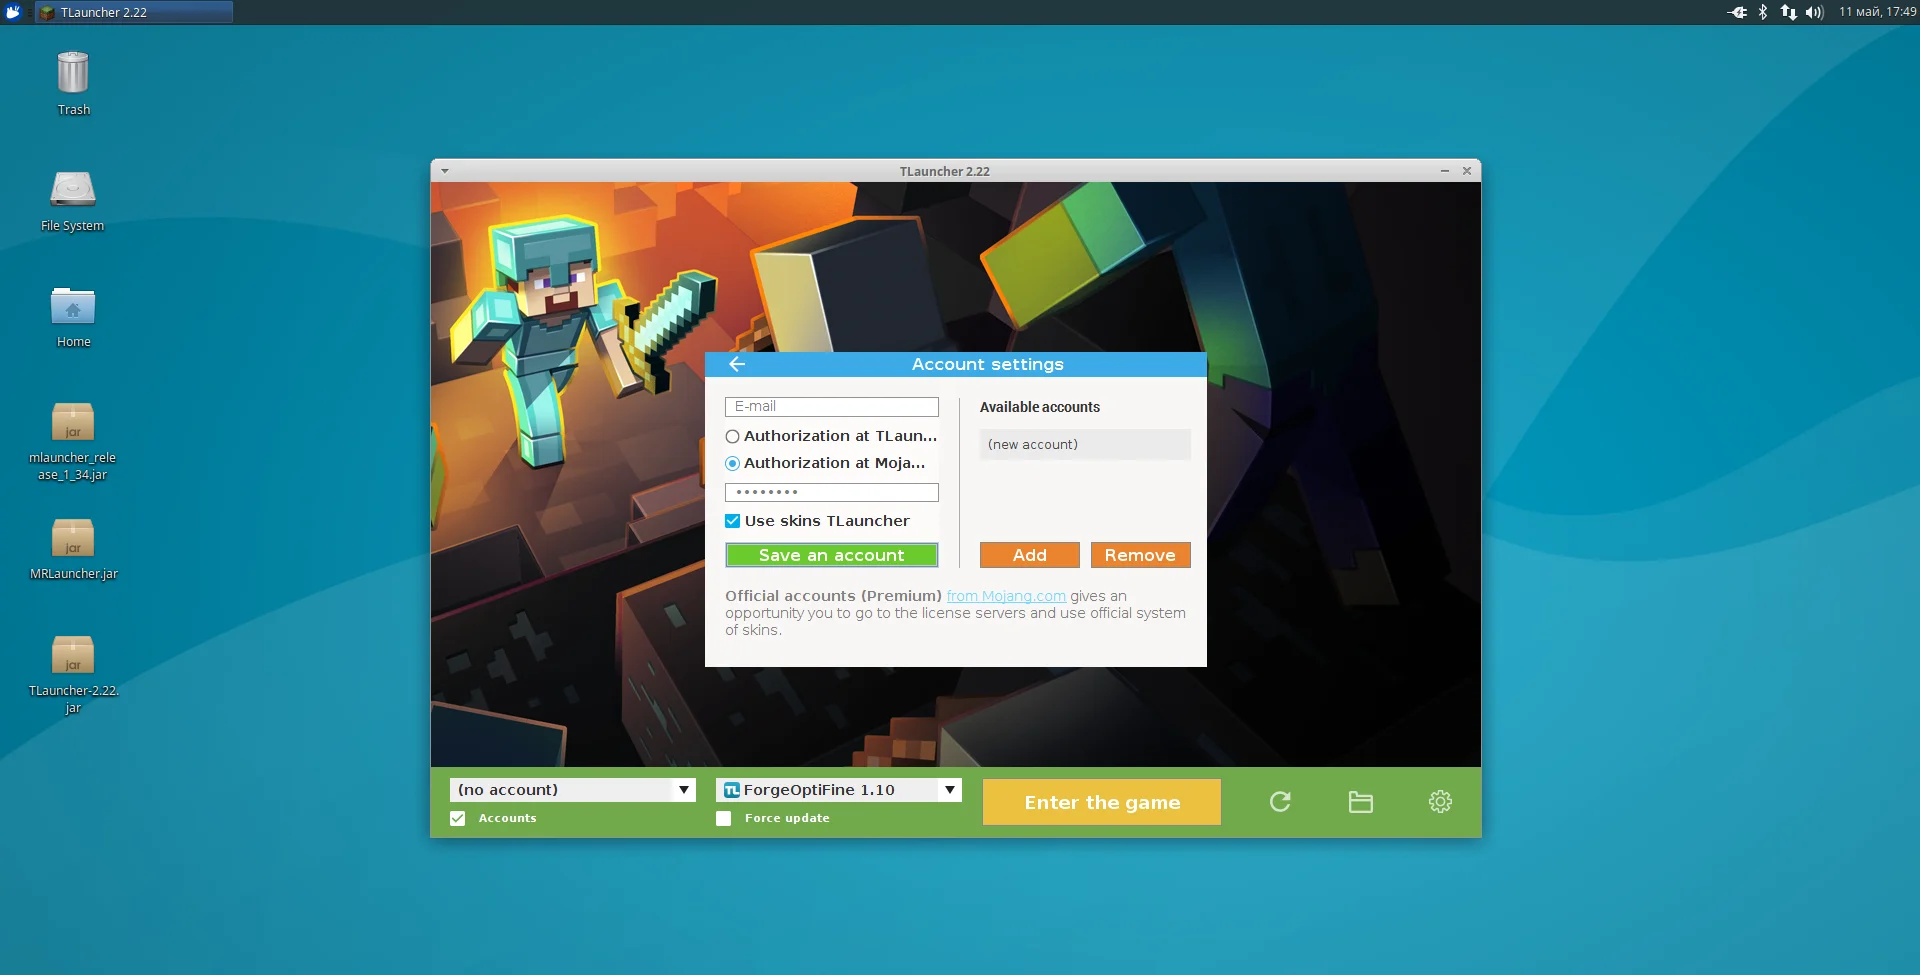The height and width of the screenshot is (975, 1920).
Task: Enable the Force update checkbox
Action: [x=724, y=818]
